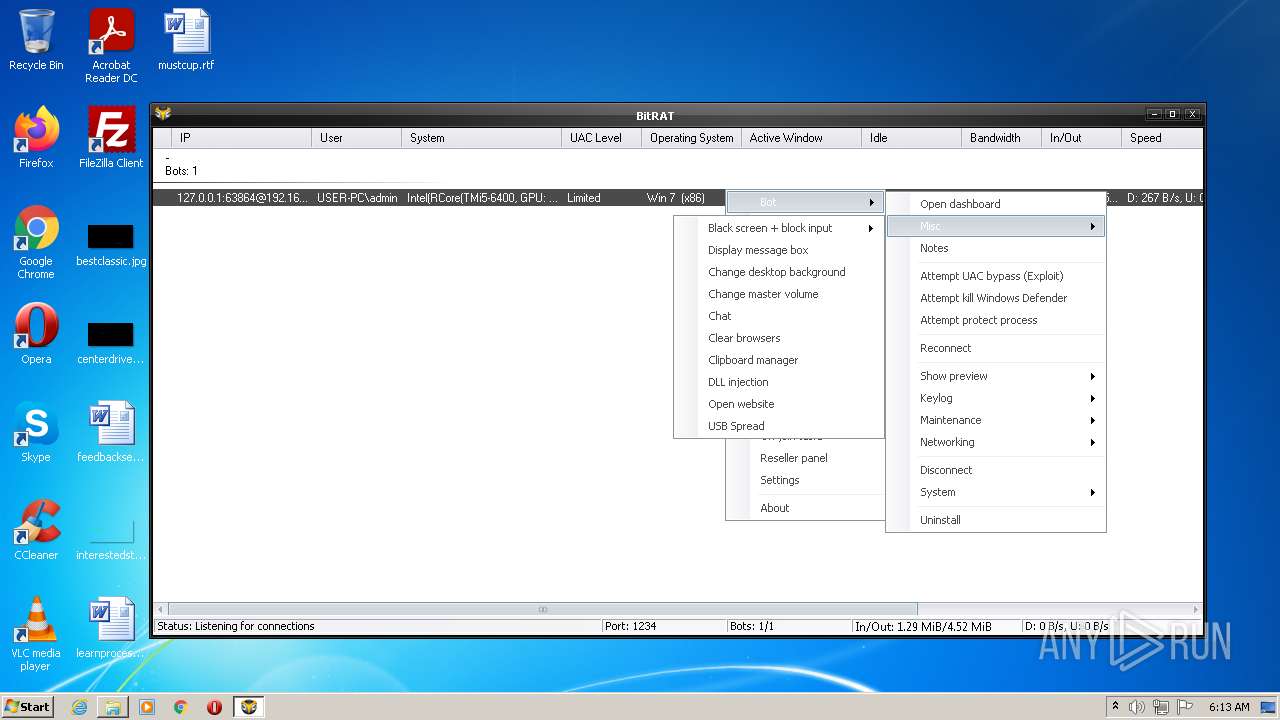This screenshot has height=720, width=1280.
Task: Choose Attempt UAC bypass (Exploit)
Action: pos(996,276)
